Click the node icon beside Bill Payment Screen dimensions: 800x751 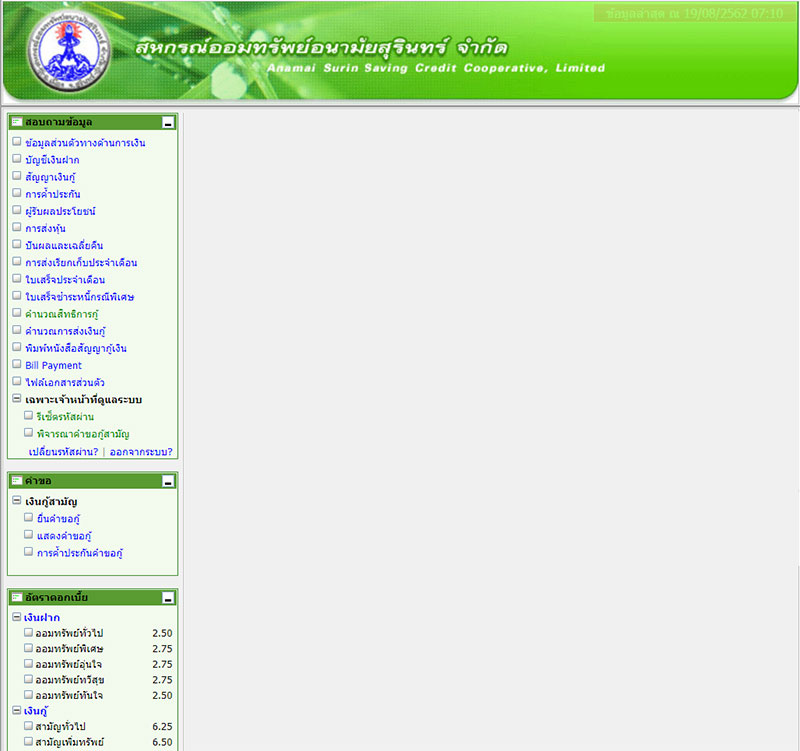point(17,364)
